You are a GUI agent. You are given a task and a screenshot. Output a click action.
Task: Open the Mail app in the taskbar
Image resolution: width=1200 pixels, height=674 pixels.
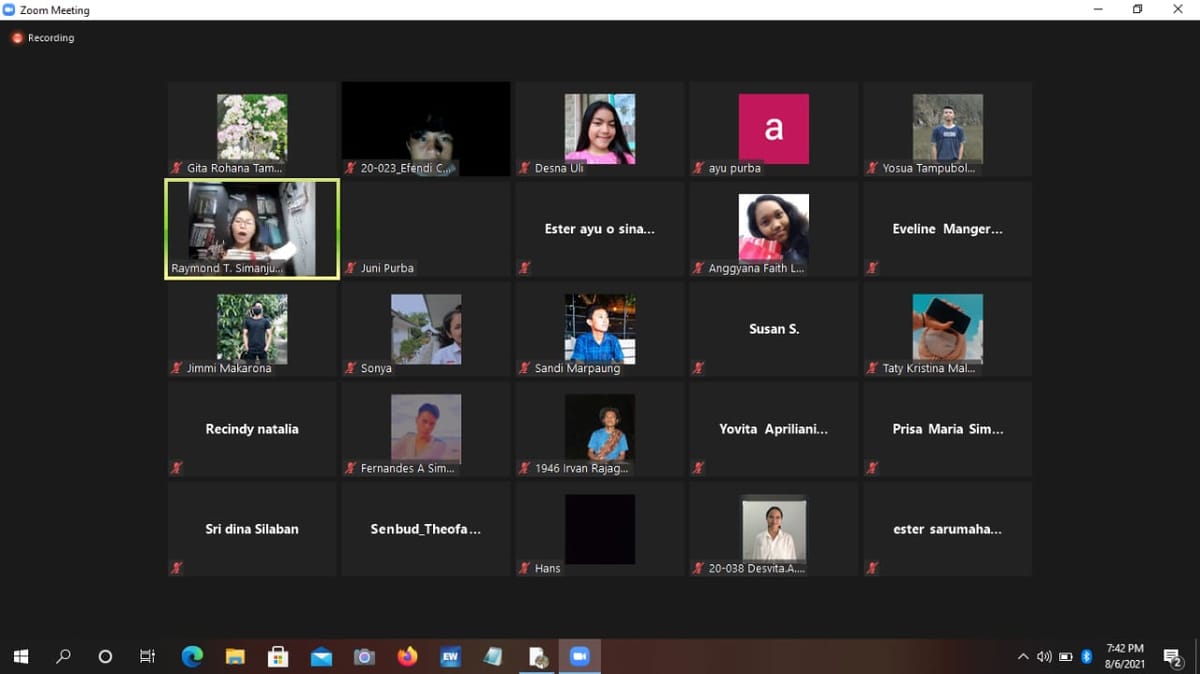(321, 657)
